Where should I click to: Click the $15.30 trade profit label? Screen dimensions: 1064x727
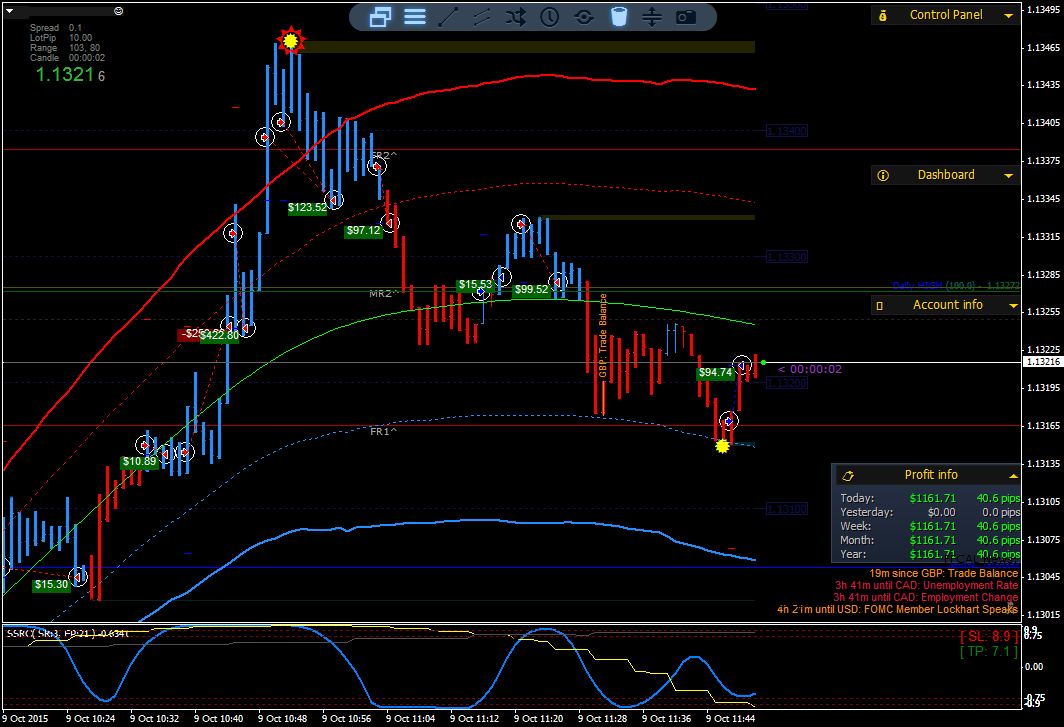[52, 584]
